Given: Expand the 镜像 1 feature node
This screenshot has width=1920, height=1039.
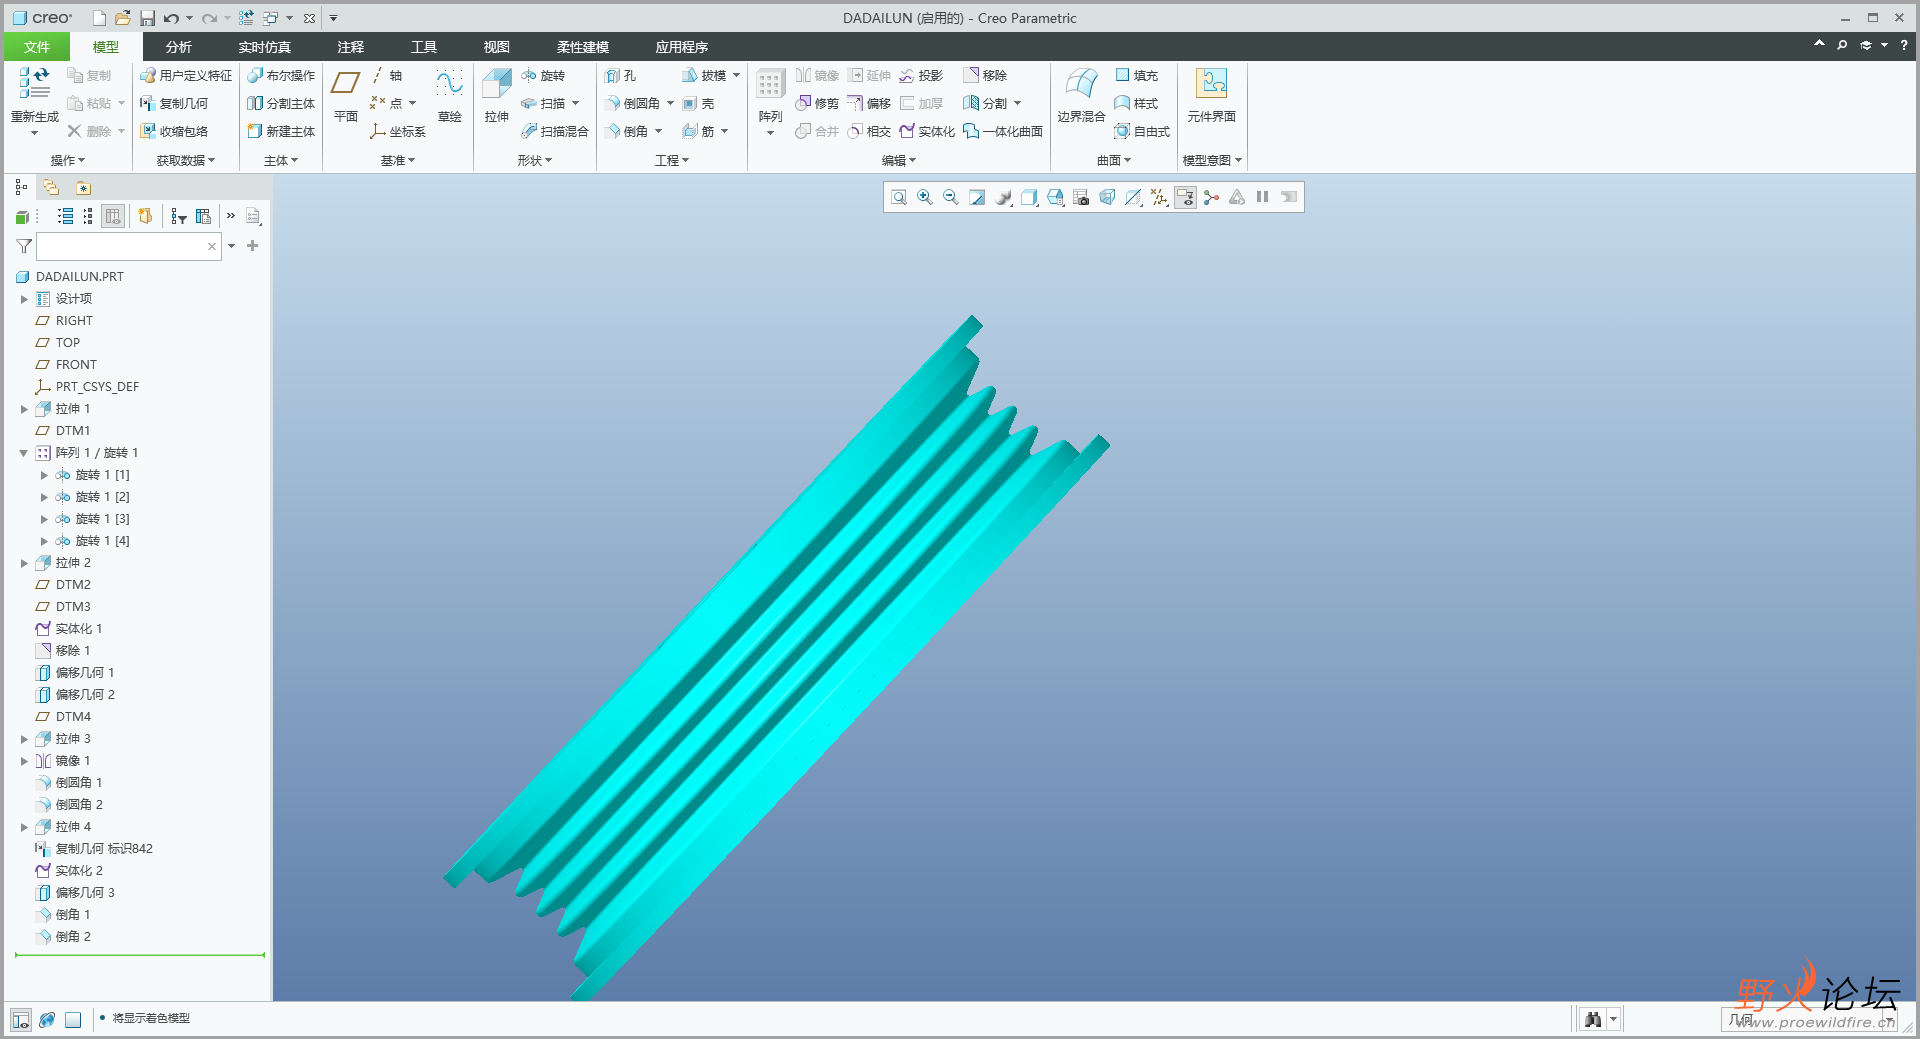Looking at the screenshot, I should point(24,761).
